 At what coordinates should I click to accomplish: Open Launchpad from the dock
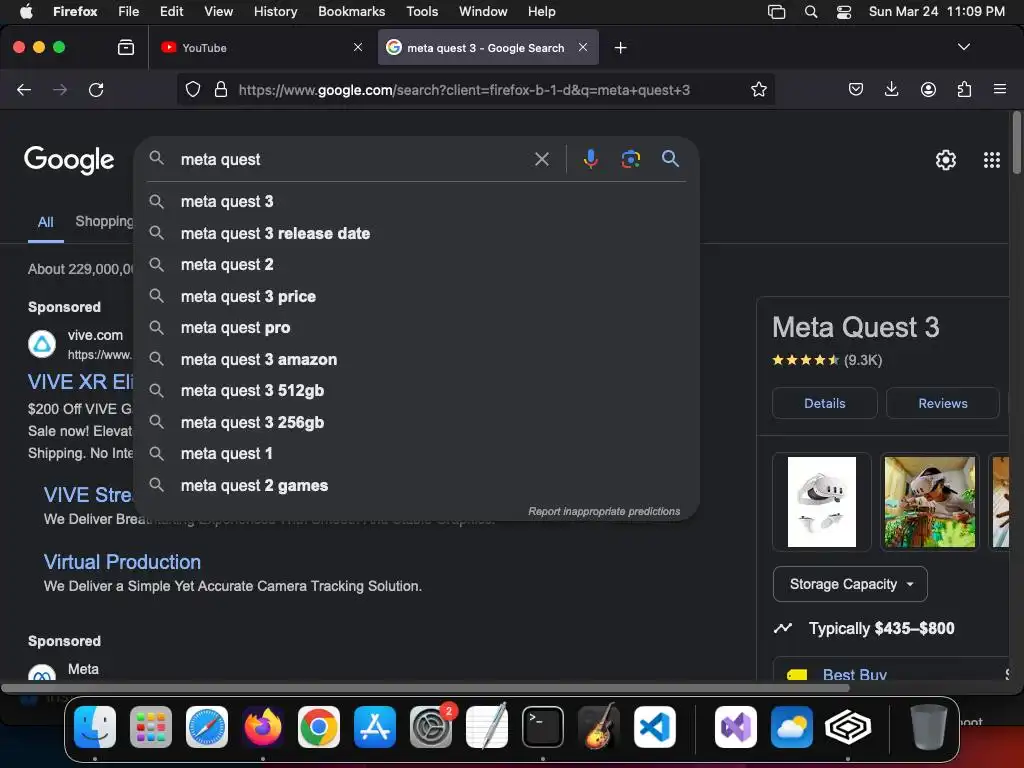[151, 727]
